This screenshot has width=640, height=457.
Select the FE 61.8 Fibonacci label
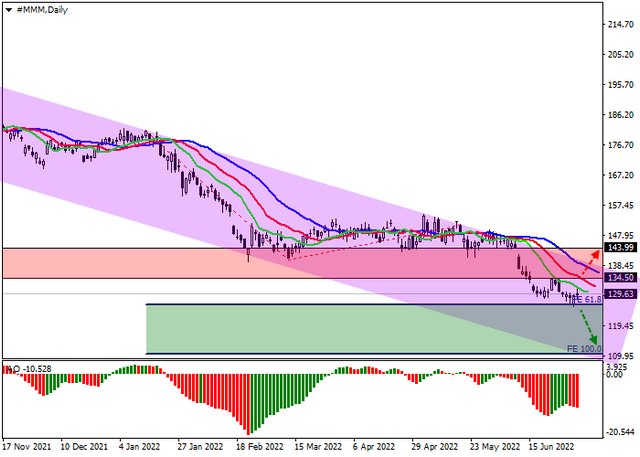point(588,300)
